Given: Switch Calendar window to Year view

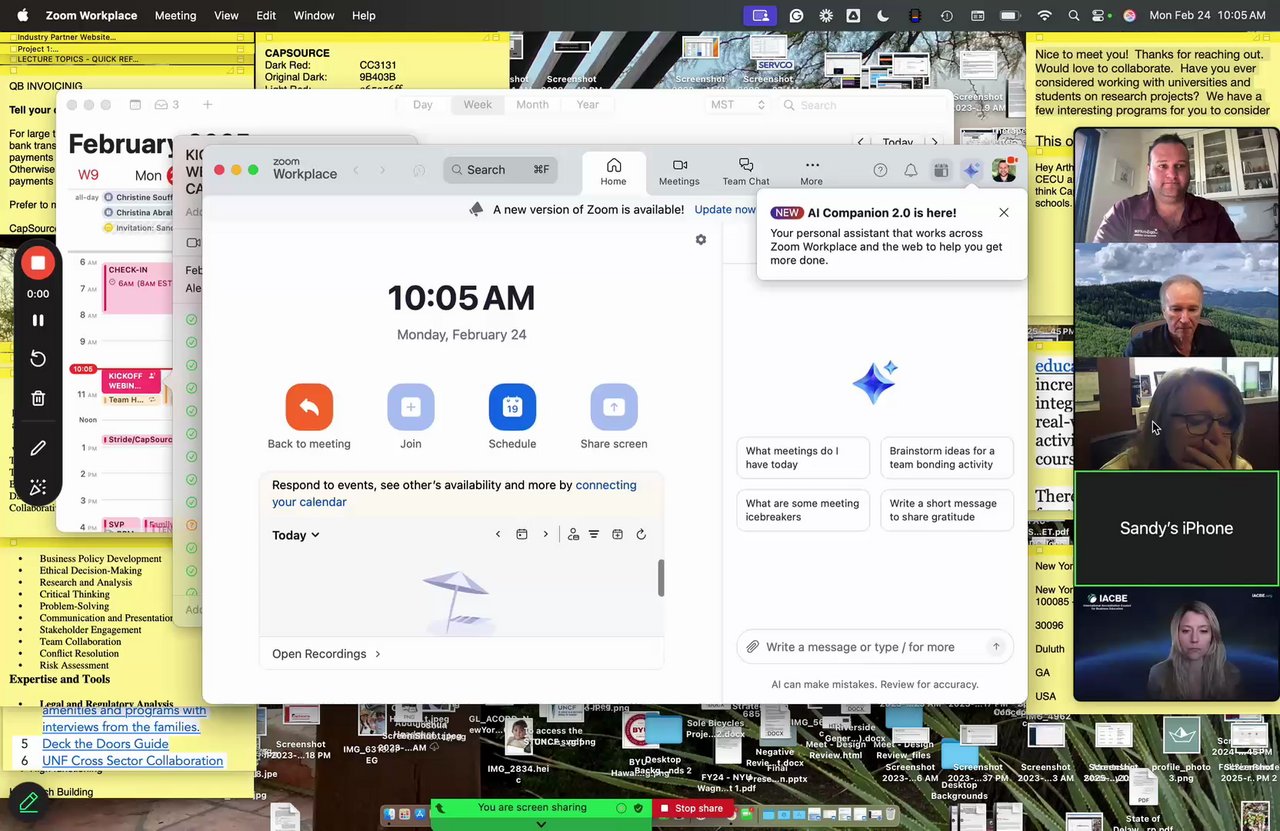Looking at the screenshot, I should point(588,105).
